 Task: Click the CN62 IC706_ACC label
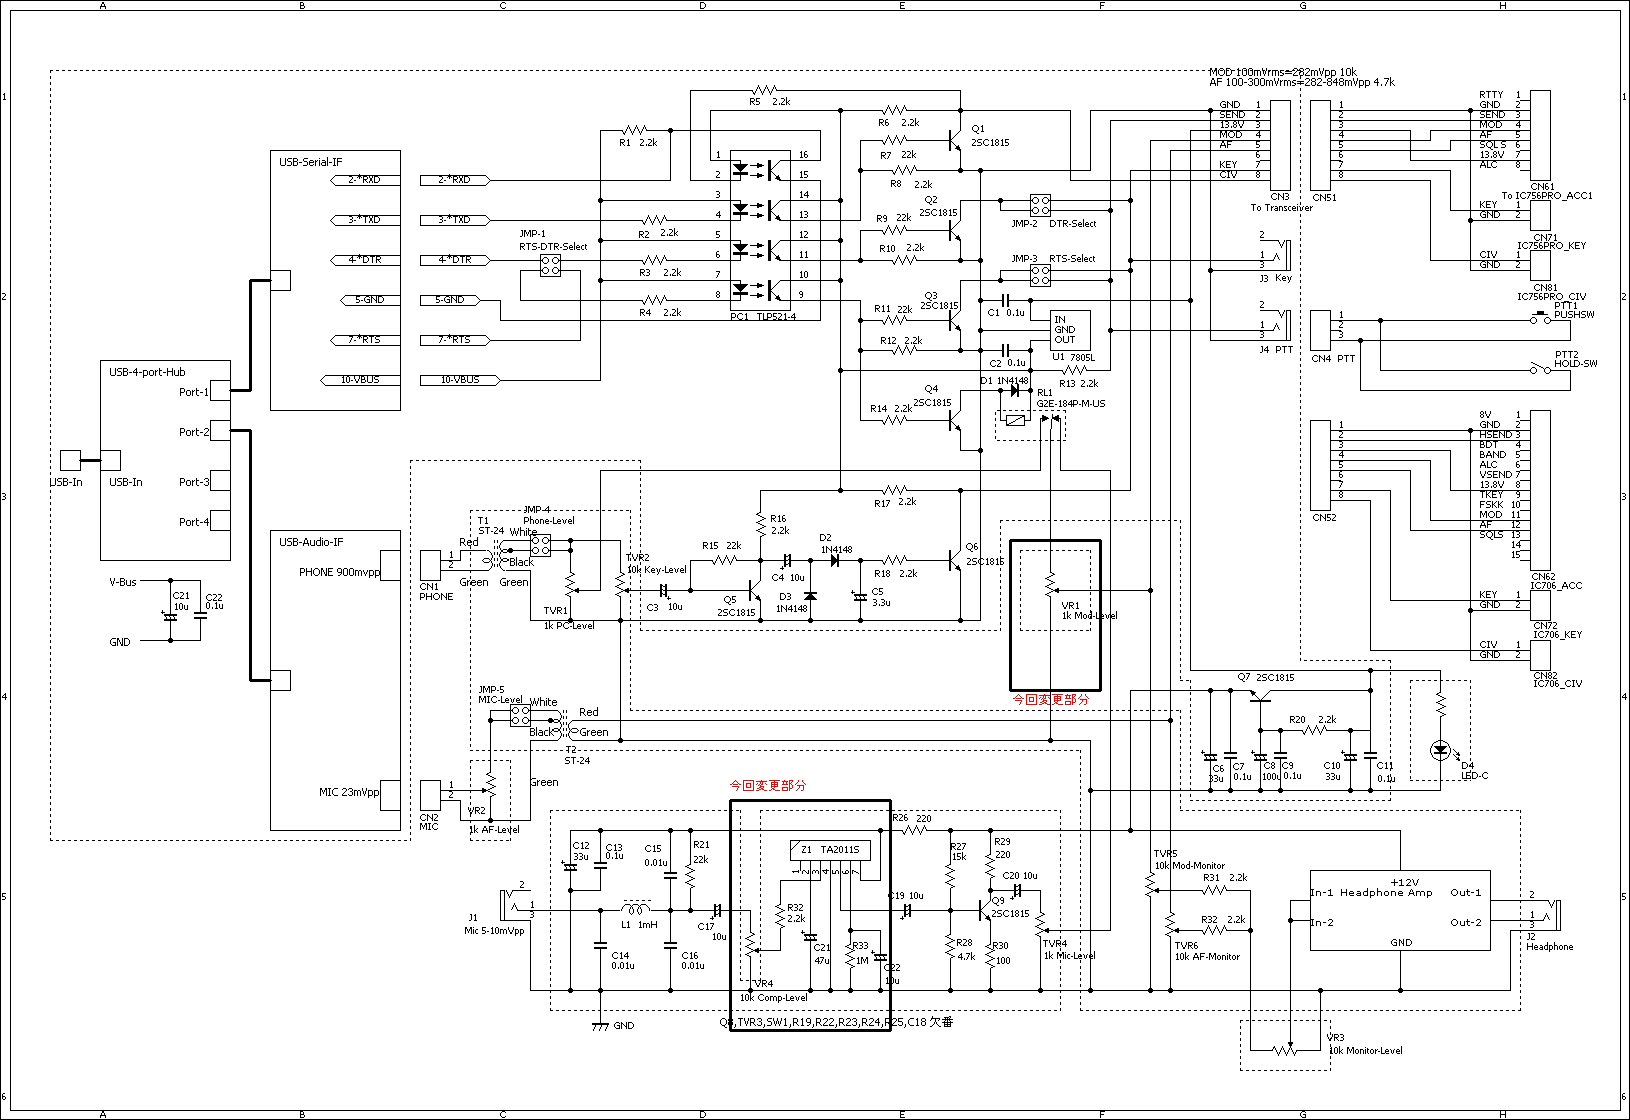click(1557, 581)
